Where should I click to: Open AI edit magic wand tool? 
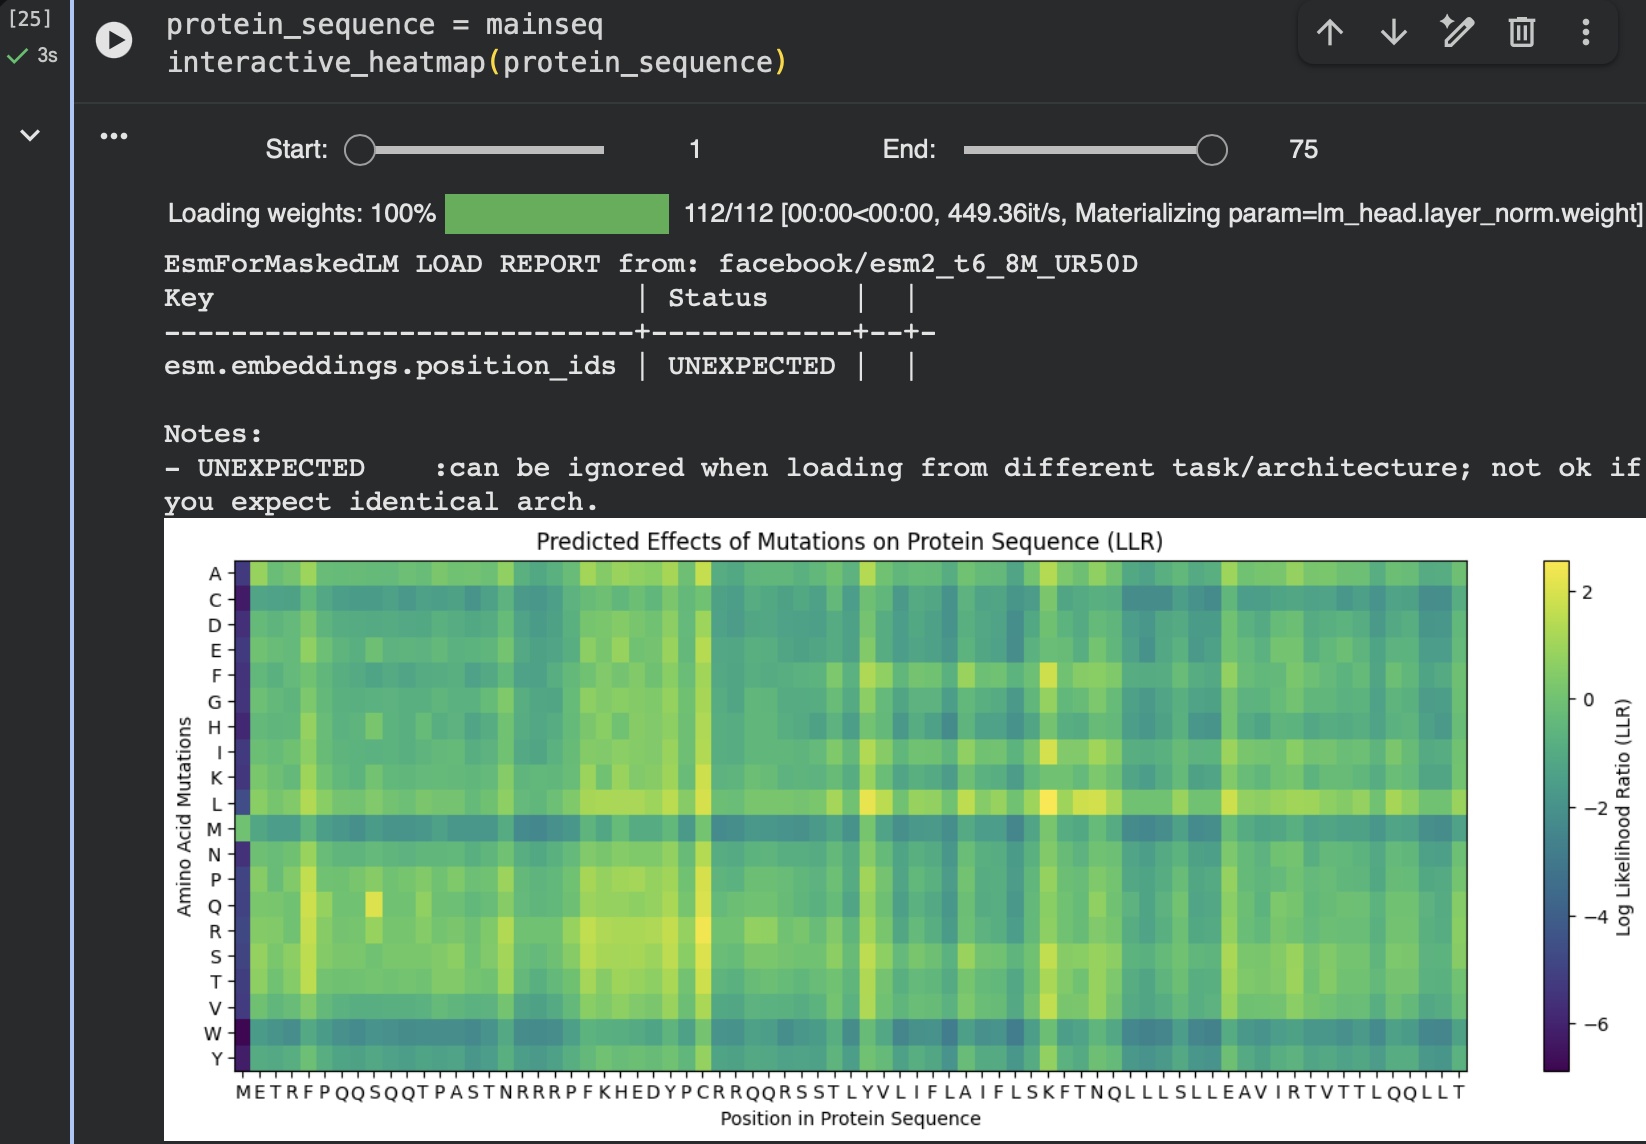[1458, 33]
